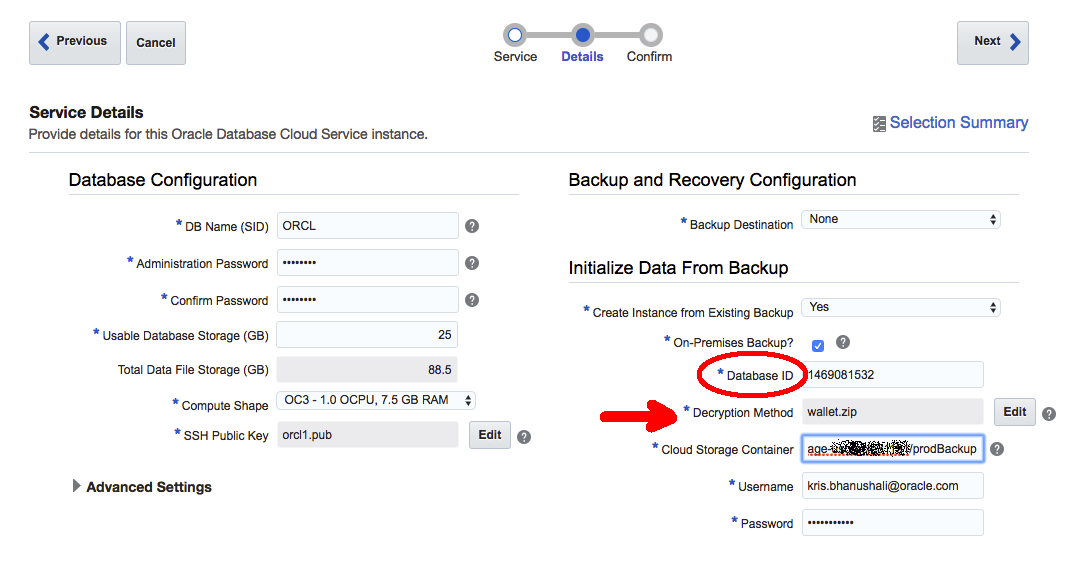This screenshot has height=575, width=1089.
Task: Expand the Advanced Settings section
Action: pos(77,486)
